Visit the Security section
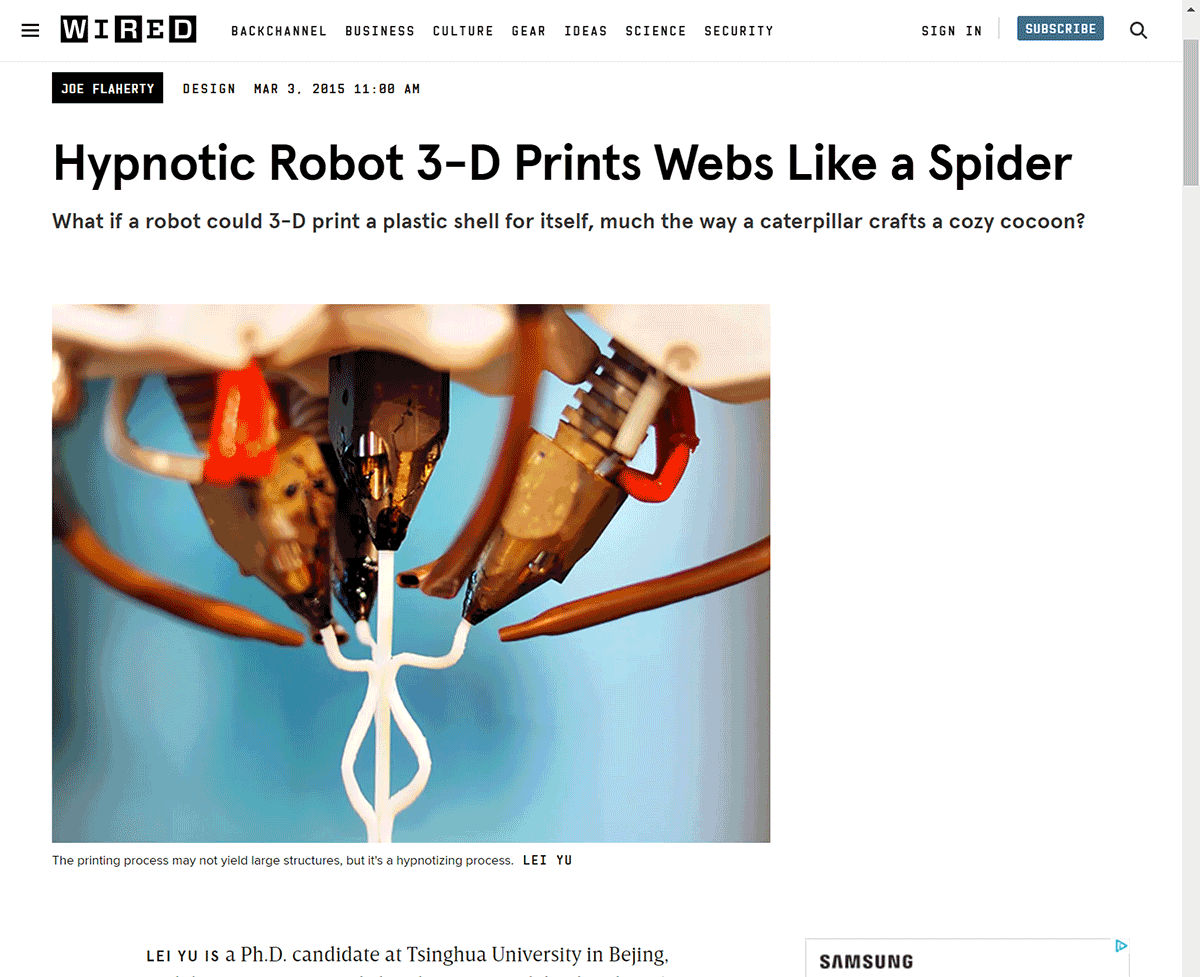The image size is (1200, 977). point(739,31)
